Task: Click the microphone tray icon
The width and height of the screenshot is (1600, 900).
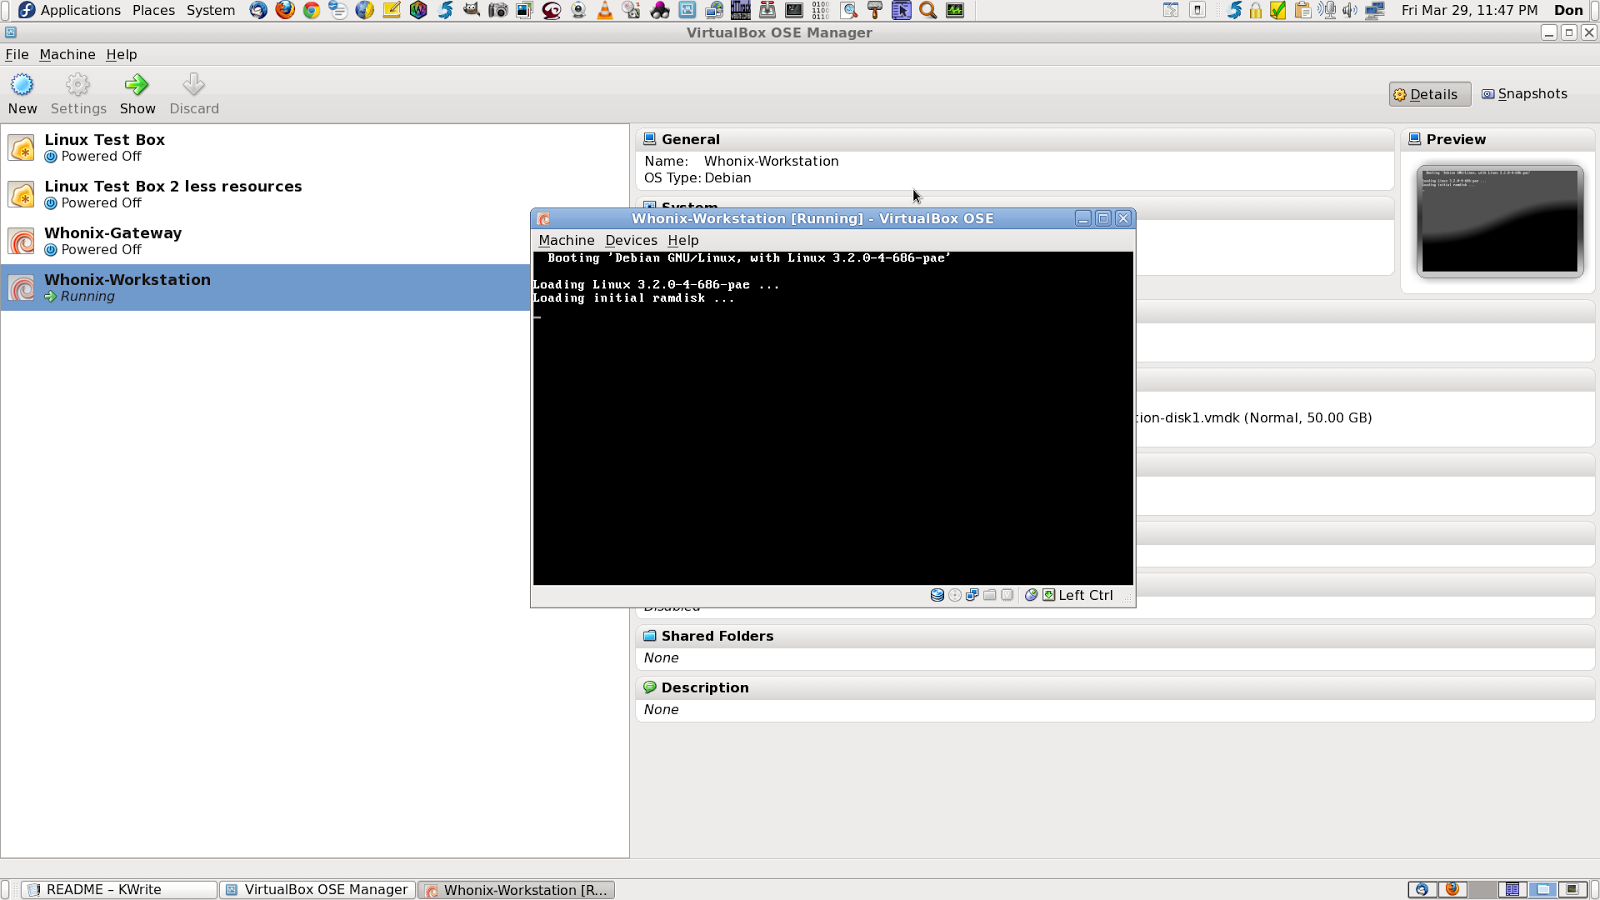Action: point(1327,10)
